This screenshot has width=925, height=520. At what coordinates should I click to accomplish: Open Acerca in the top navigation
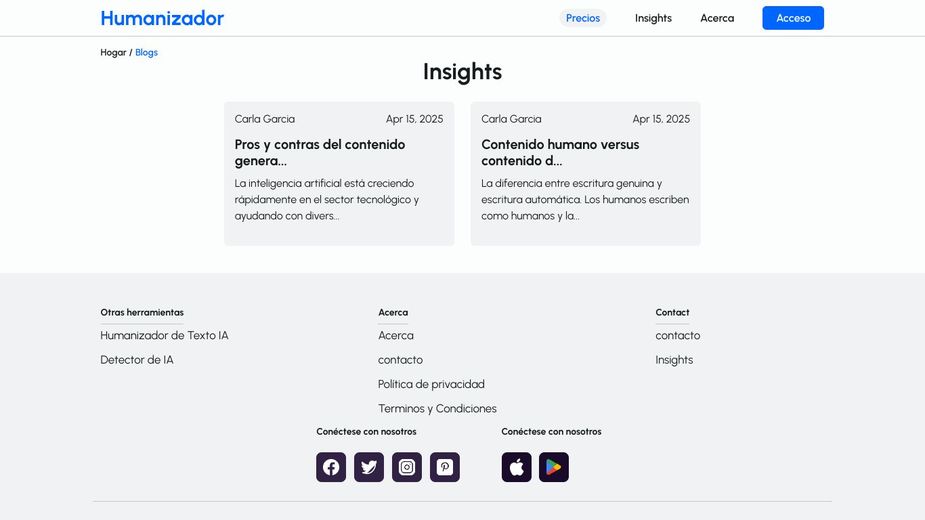(x=717, y=18)
